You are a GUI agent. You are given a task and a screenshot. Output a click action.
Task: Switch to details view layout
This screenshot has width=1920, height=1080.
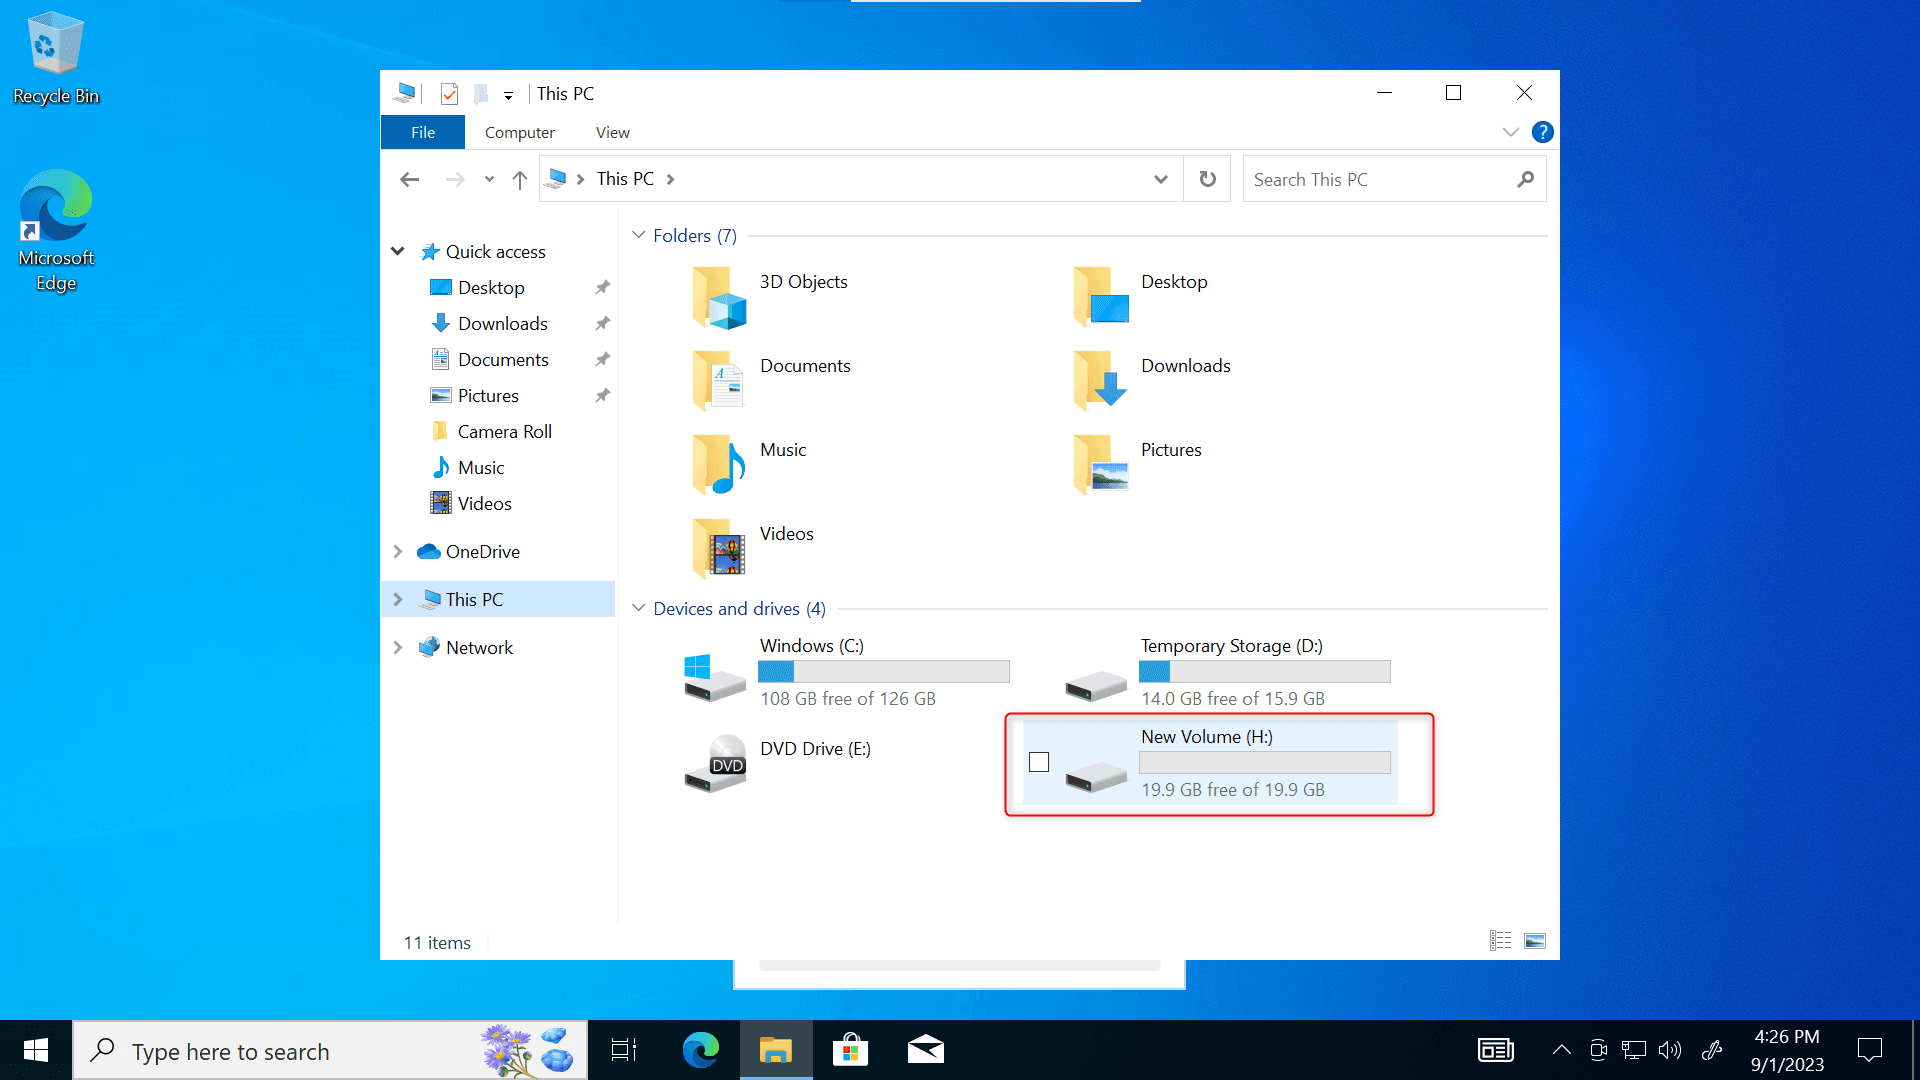[1500, 941]
